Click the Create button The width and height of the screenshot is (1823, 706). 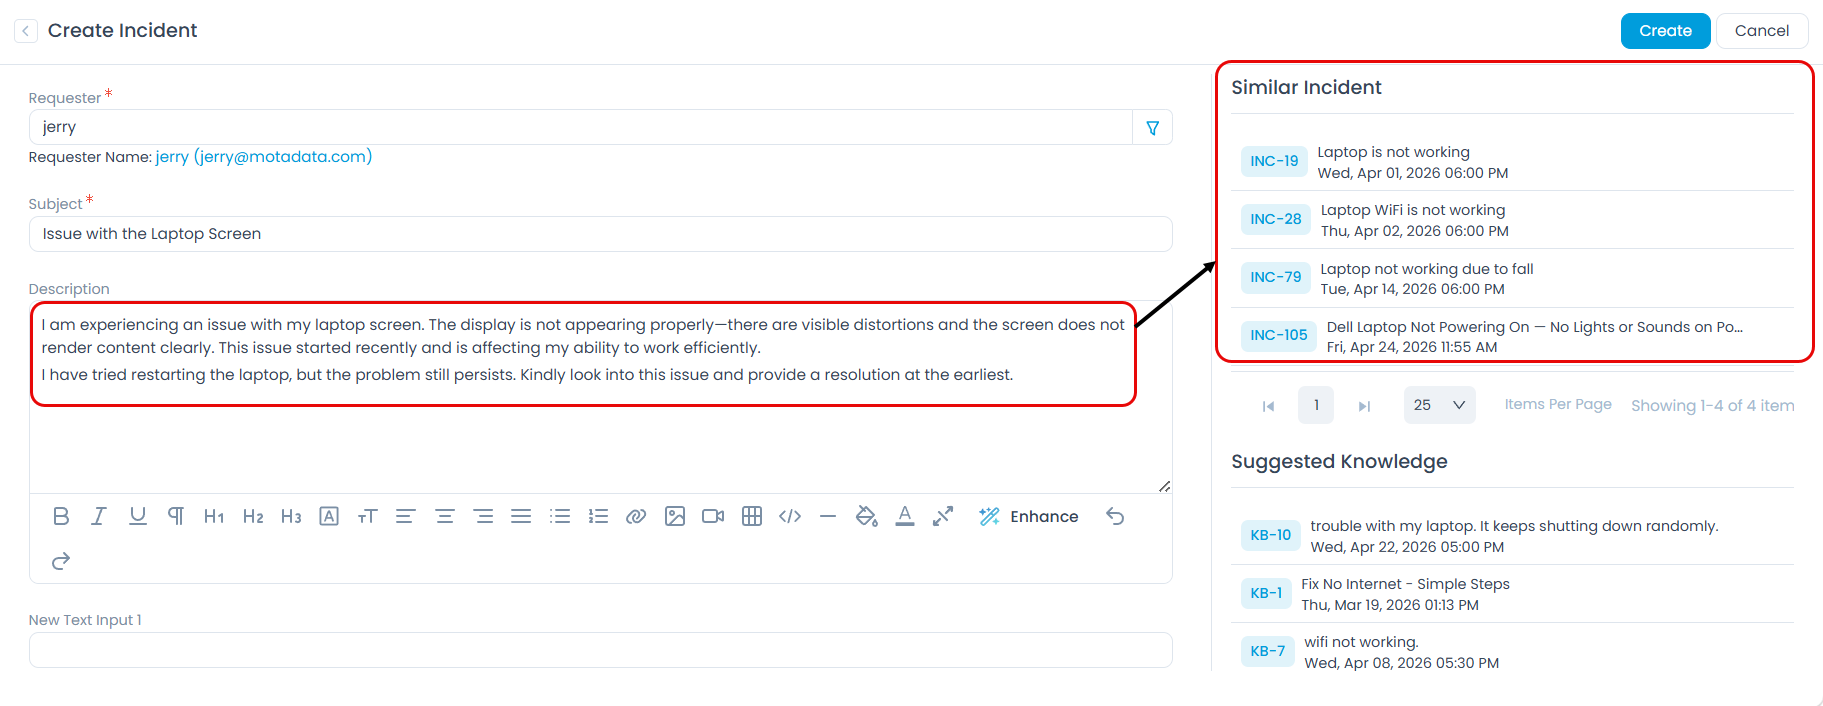pyautogui.click(x=1665, y=31)
